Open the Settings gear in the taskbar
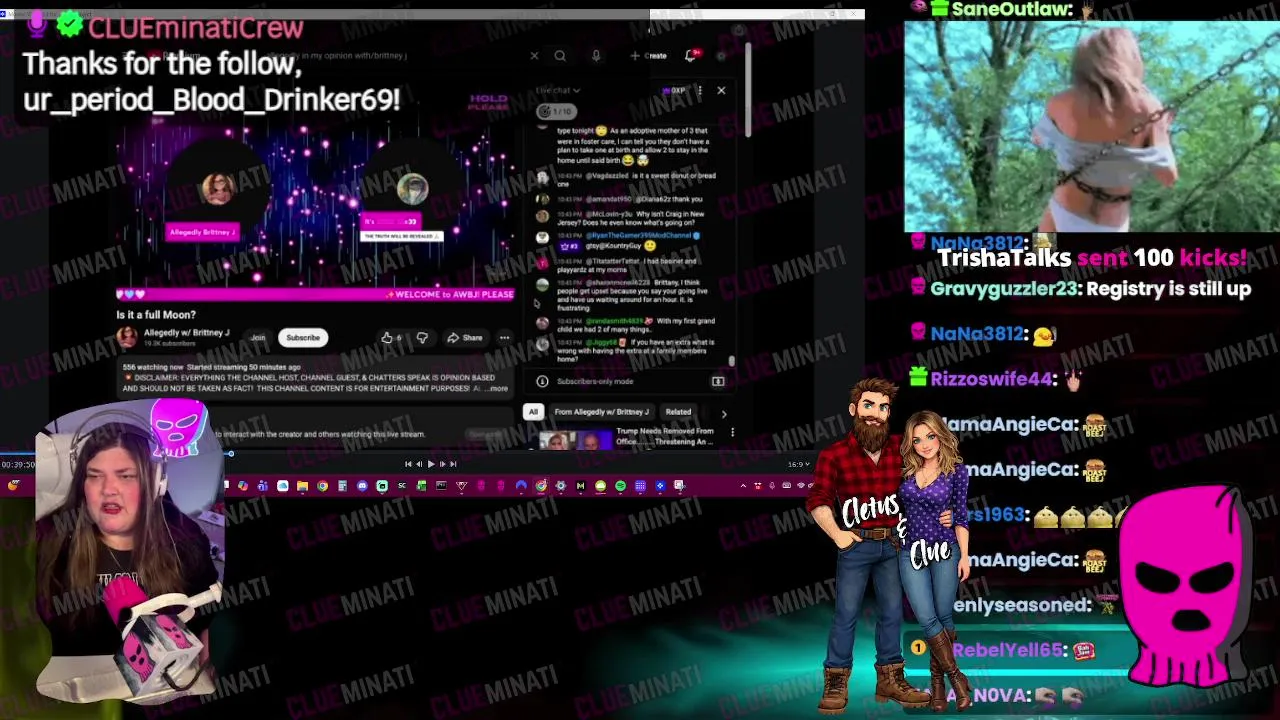 [561, 486]
